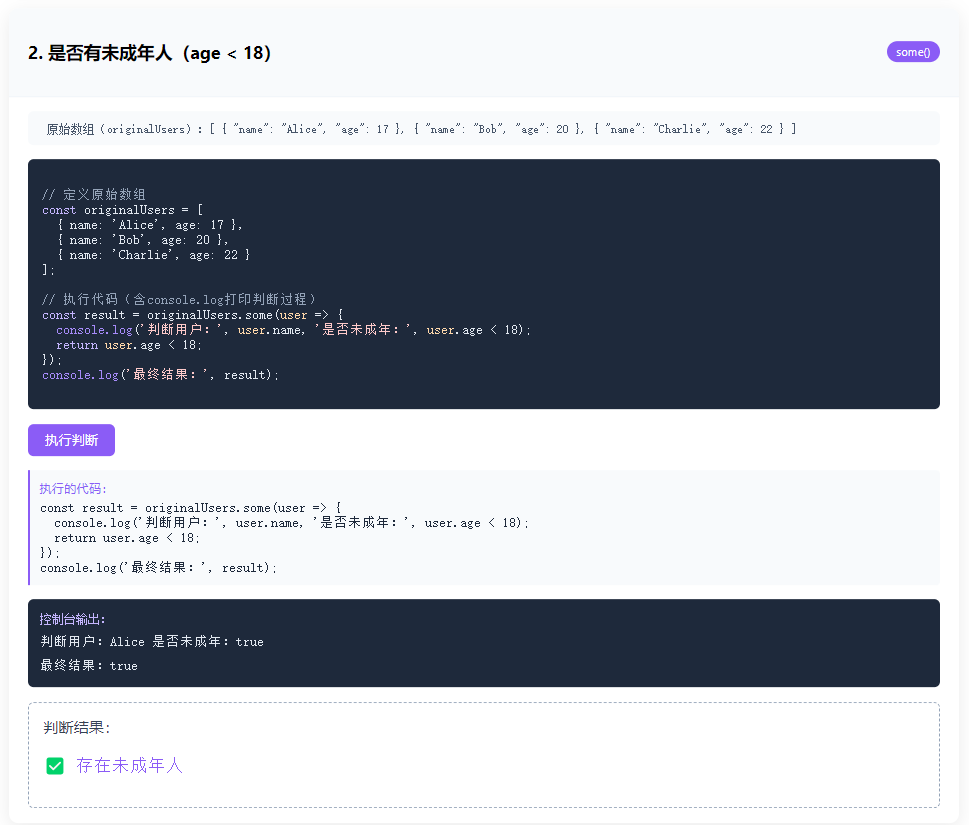Click console output 判断用户： Alice 是否未成年： true
The width and height of the screenshot is (969, 825).
152,642
